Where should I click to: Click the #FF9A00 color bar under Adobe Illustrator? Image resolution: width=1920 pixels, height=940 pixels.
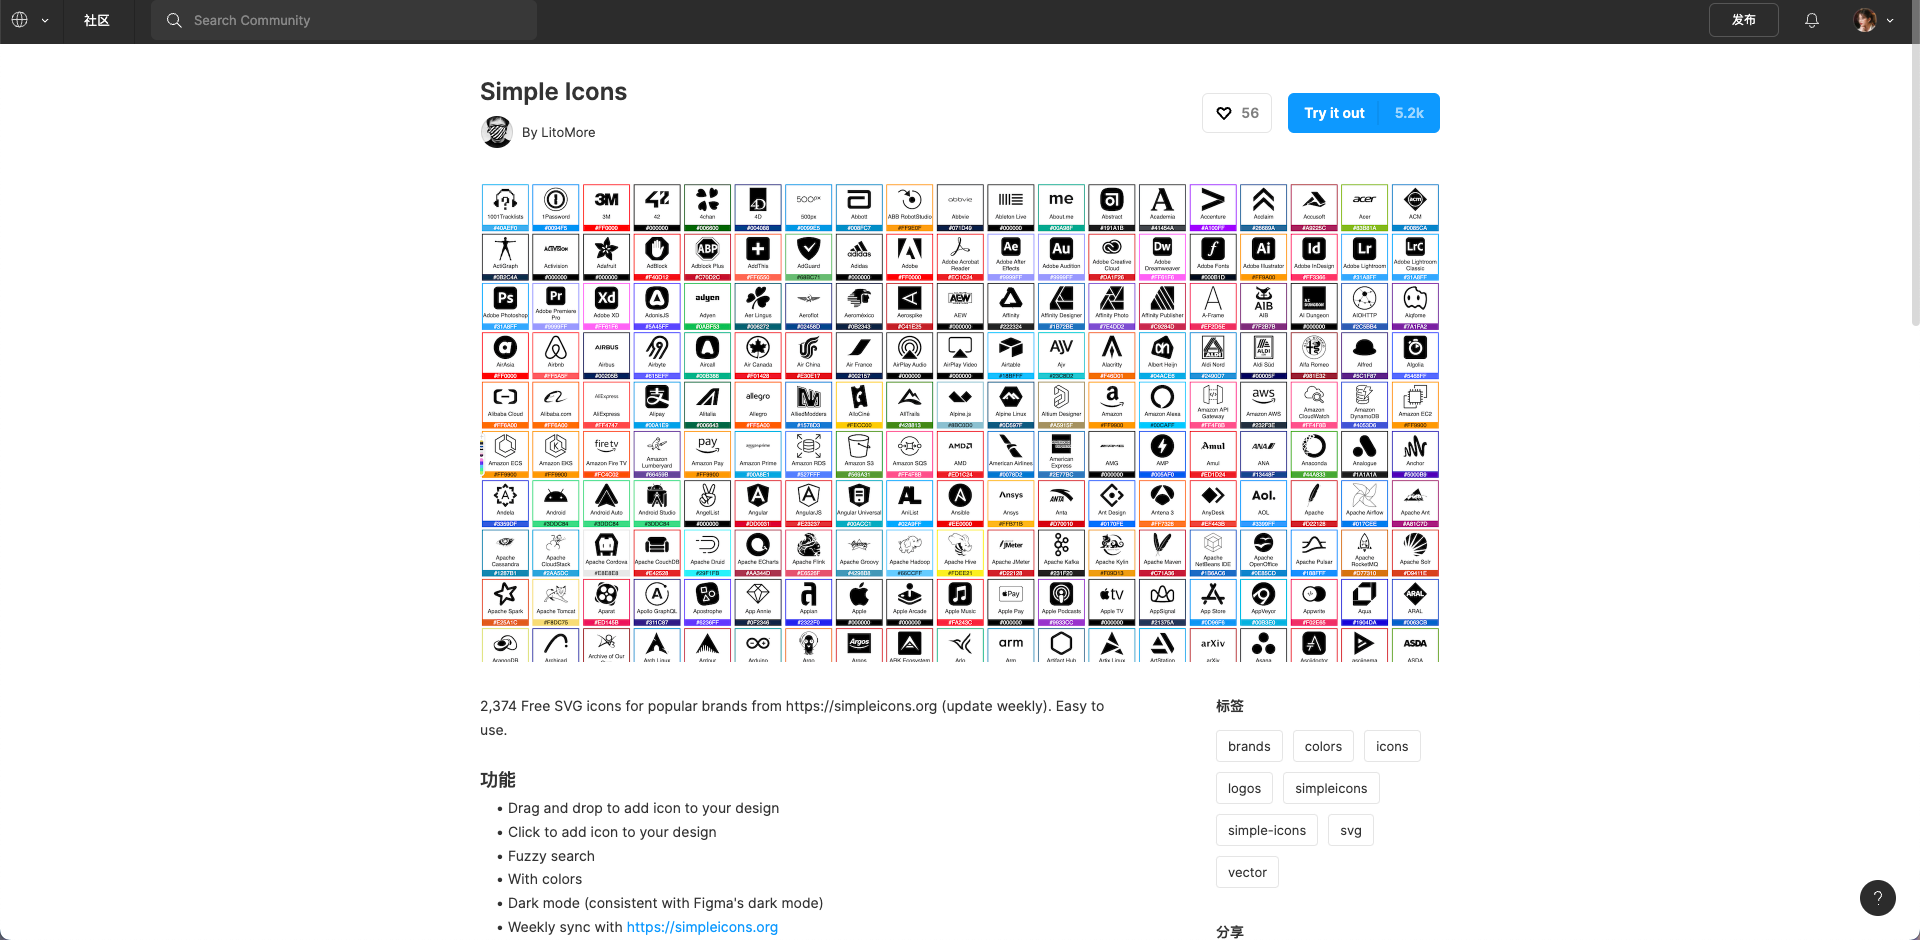(1264, 277)
